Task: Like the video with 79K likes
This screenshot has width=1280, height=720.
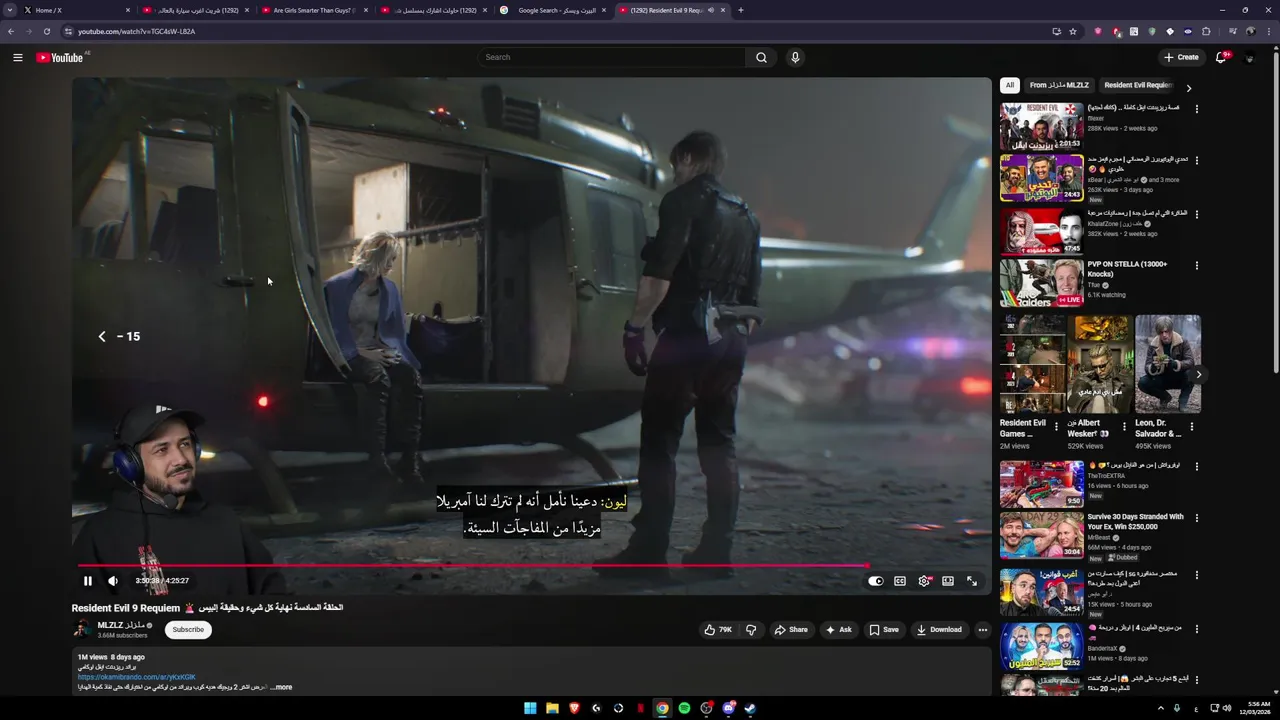Action: (718, 630)
